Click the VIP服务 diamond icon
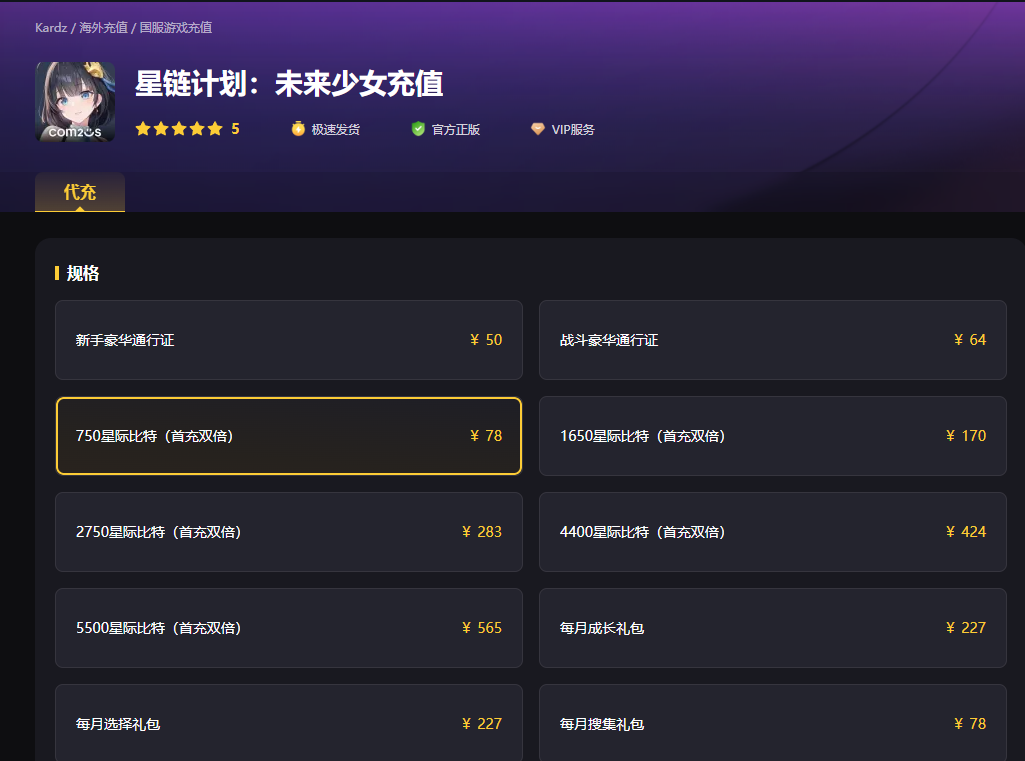This screenshot has width=1025, height=761. [537, 129]
